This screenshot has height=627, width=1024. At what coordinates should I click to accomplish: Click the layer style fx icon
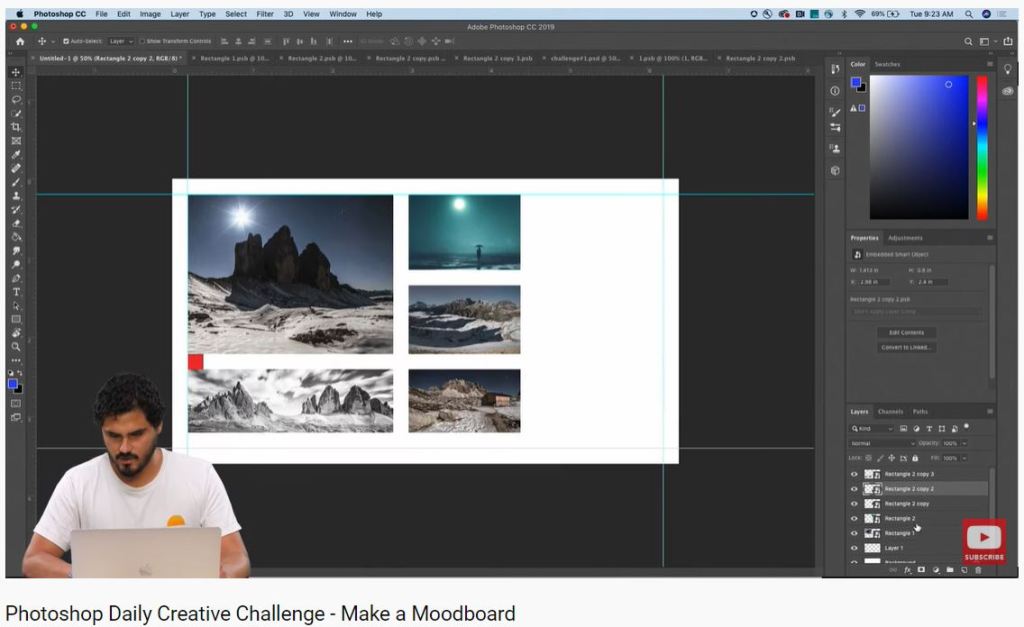pos(908,570)
